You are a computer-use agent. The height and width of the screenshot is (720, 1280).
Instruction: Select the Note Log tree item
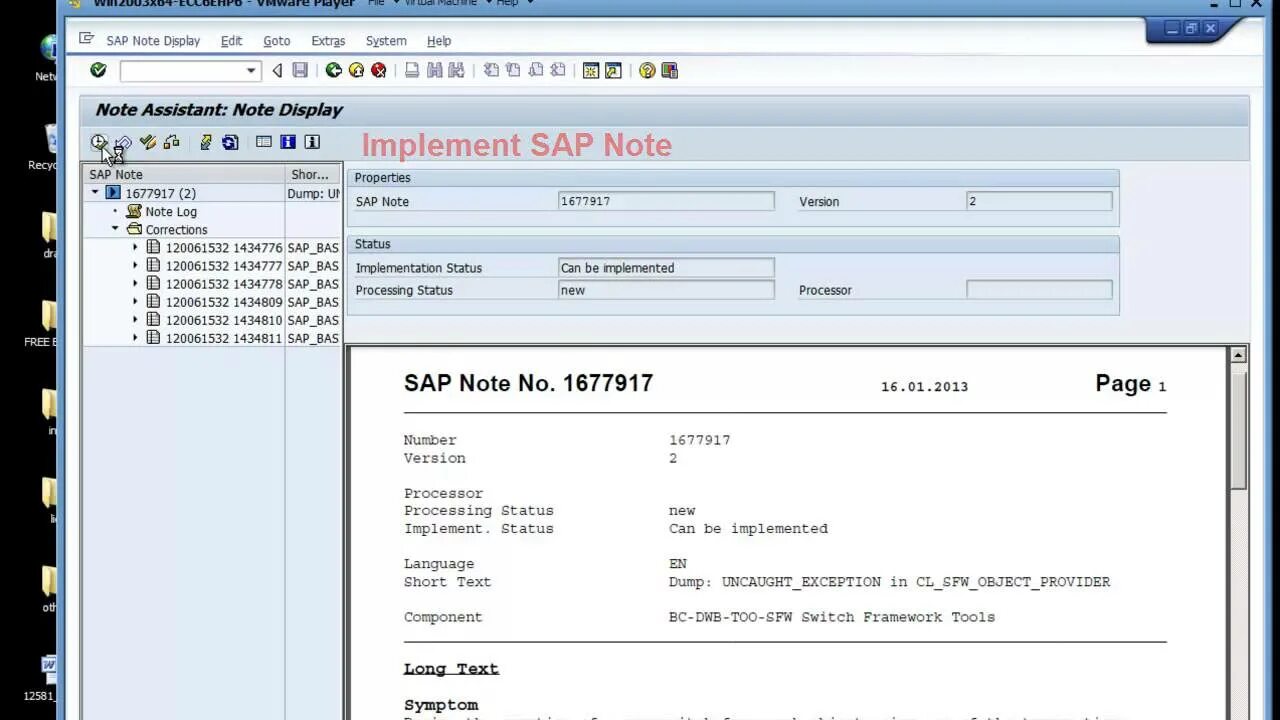point(171,211)
